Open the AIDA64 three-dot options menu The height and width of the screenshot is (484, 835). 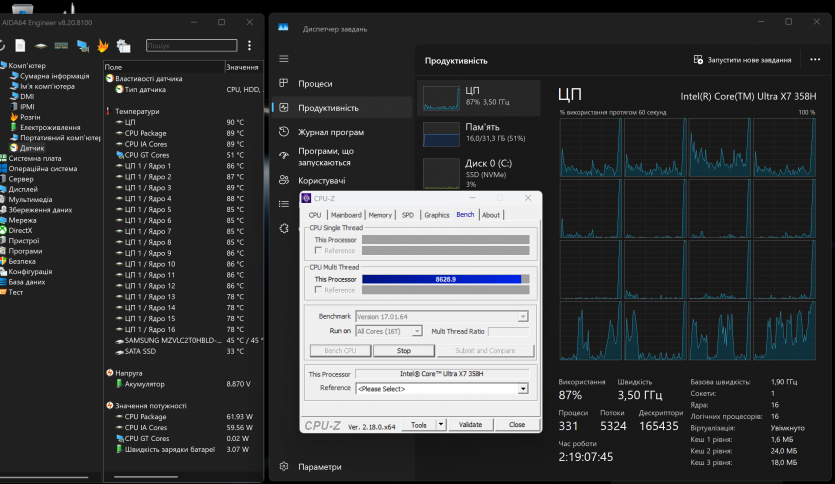pyautogui.click(x=249, y=46)
